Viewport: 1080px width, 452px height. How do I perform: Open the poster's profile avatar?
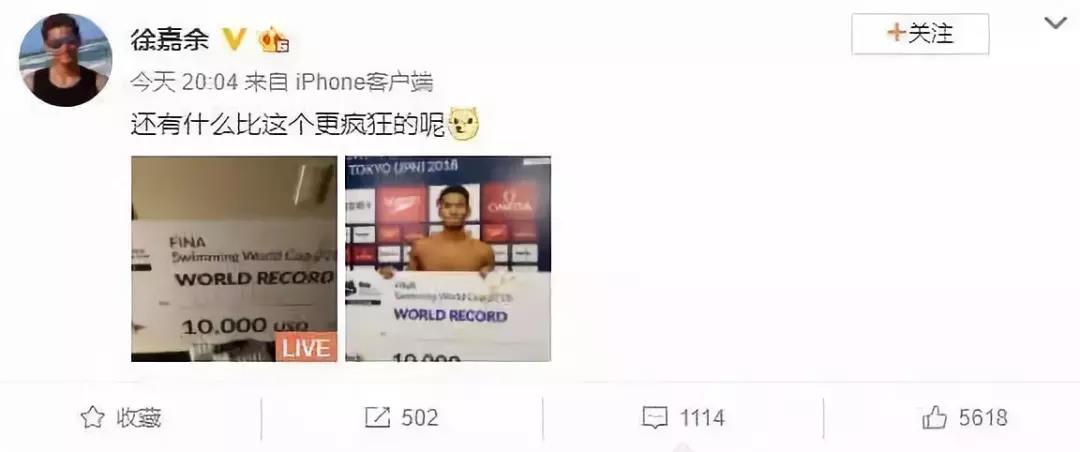(65, 60)
